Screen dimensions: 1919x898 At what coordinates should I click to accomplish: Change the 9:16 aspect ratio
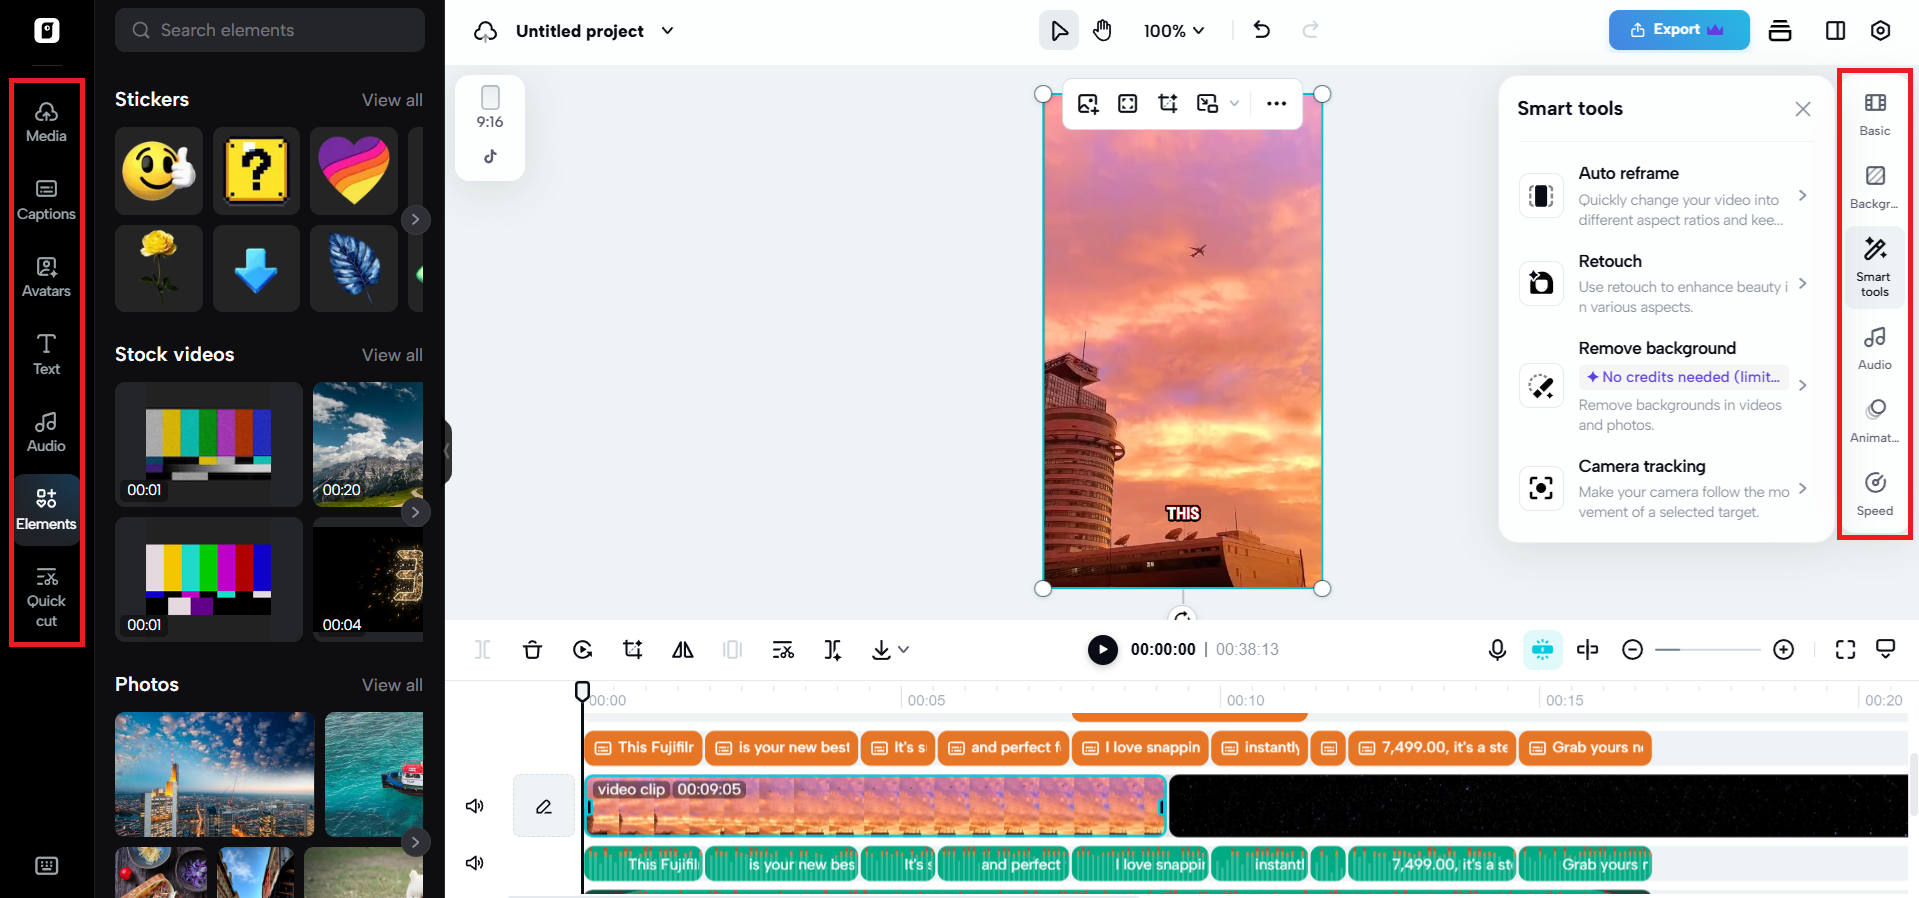point(490,108)
